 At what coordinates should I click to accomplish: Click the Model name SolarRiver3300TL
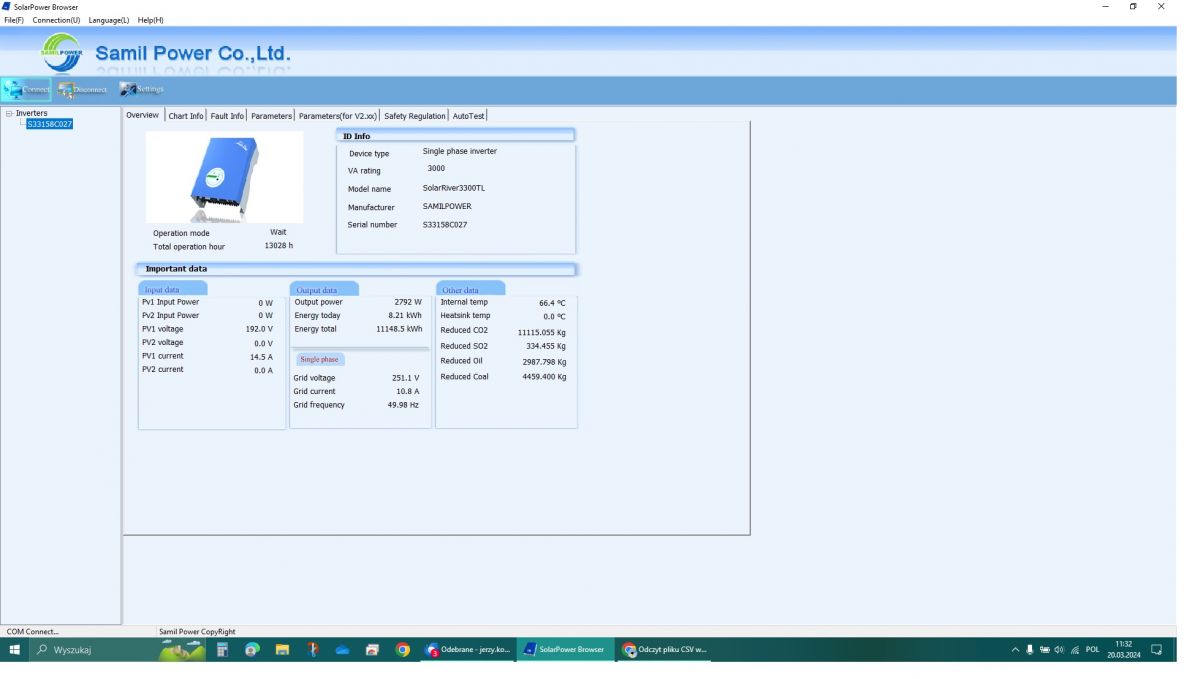coord(454,188)
